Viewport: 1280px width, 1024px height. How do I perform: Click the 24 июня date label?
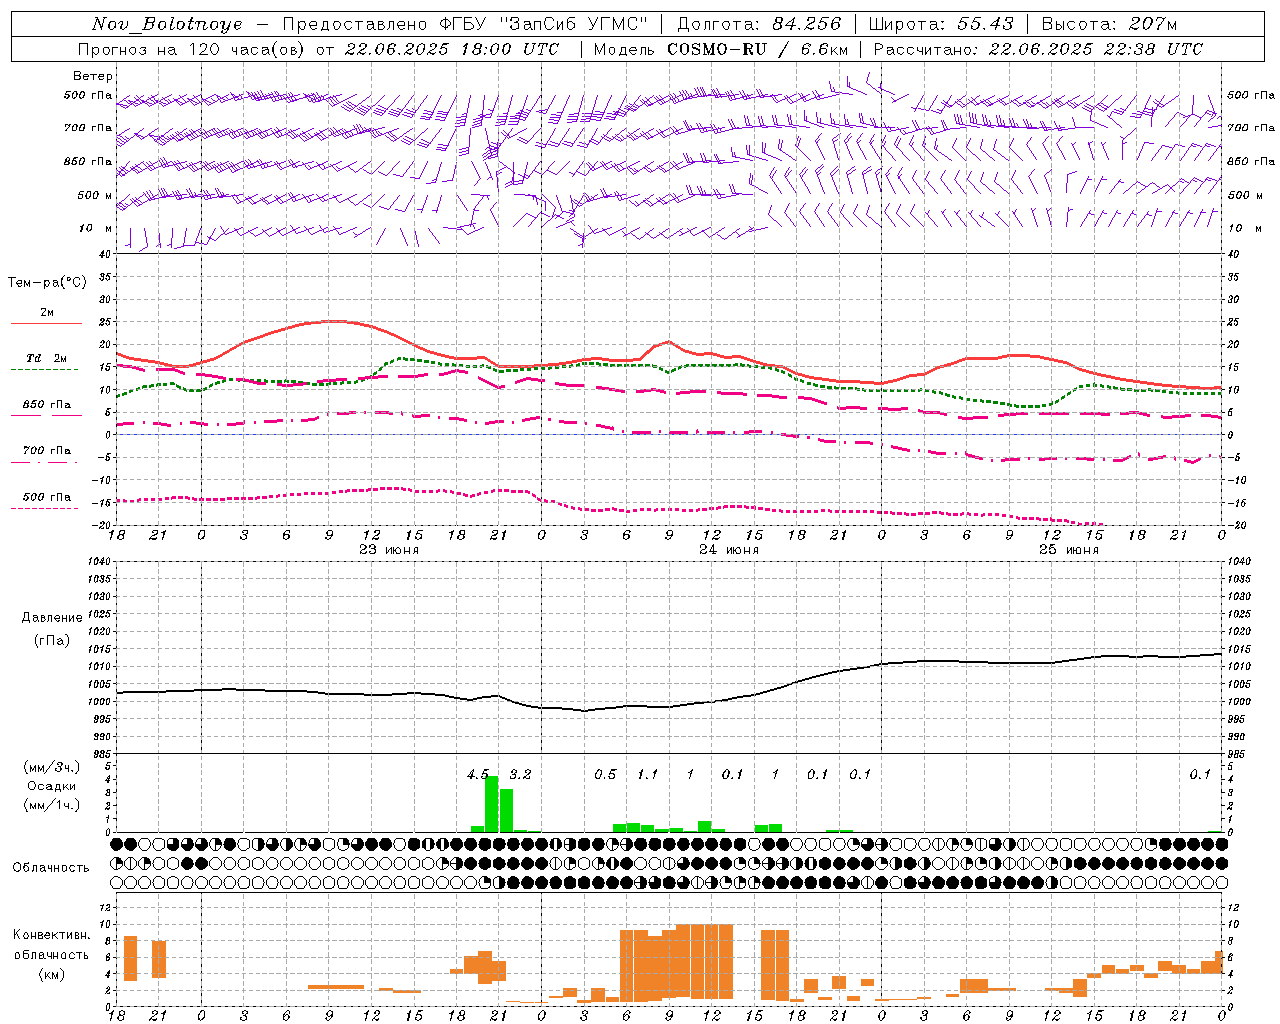[x=729, y=550]
